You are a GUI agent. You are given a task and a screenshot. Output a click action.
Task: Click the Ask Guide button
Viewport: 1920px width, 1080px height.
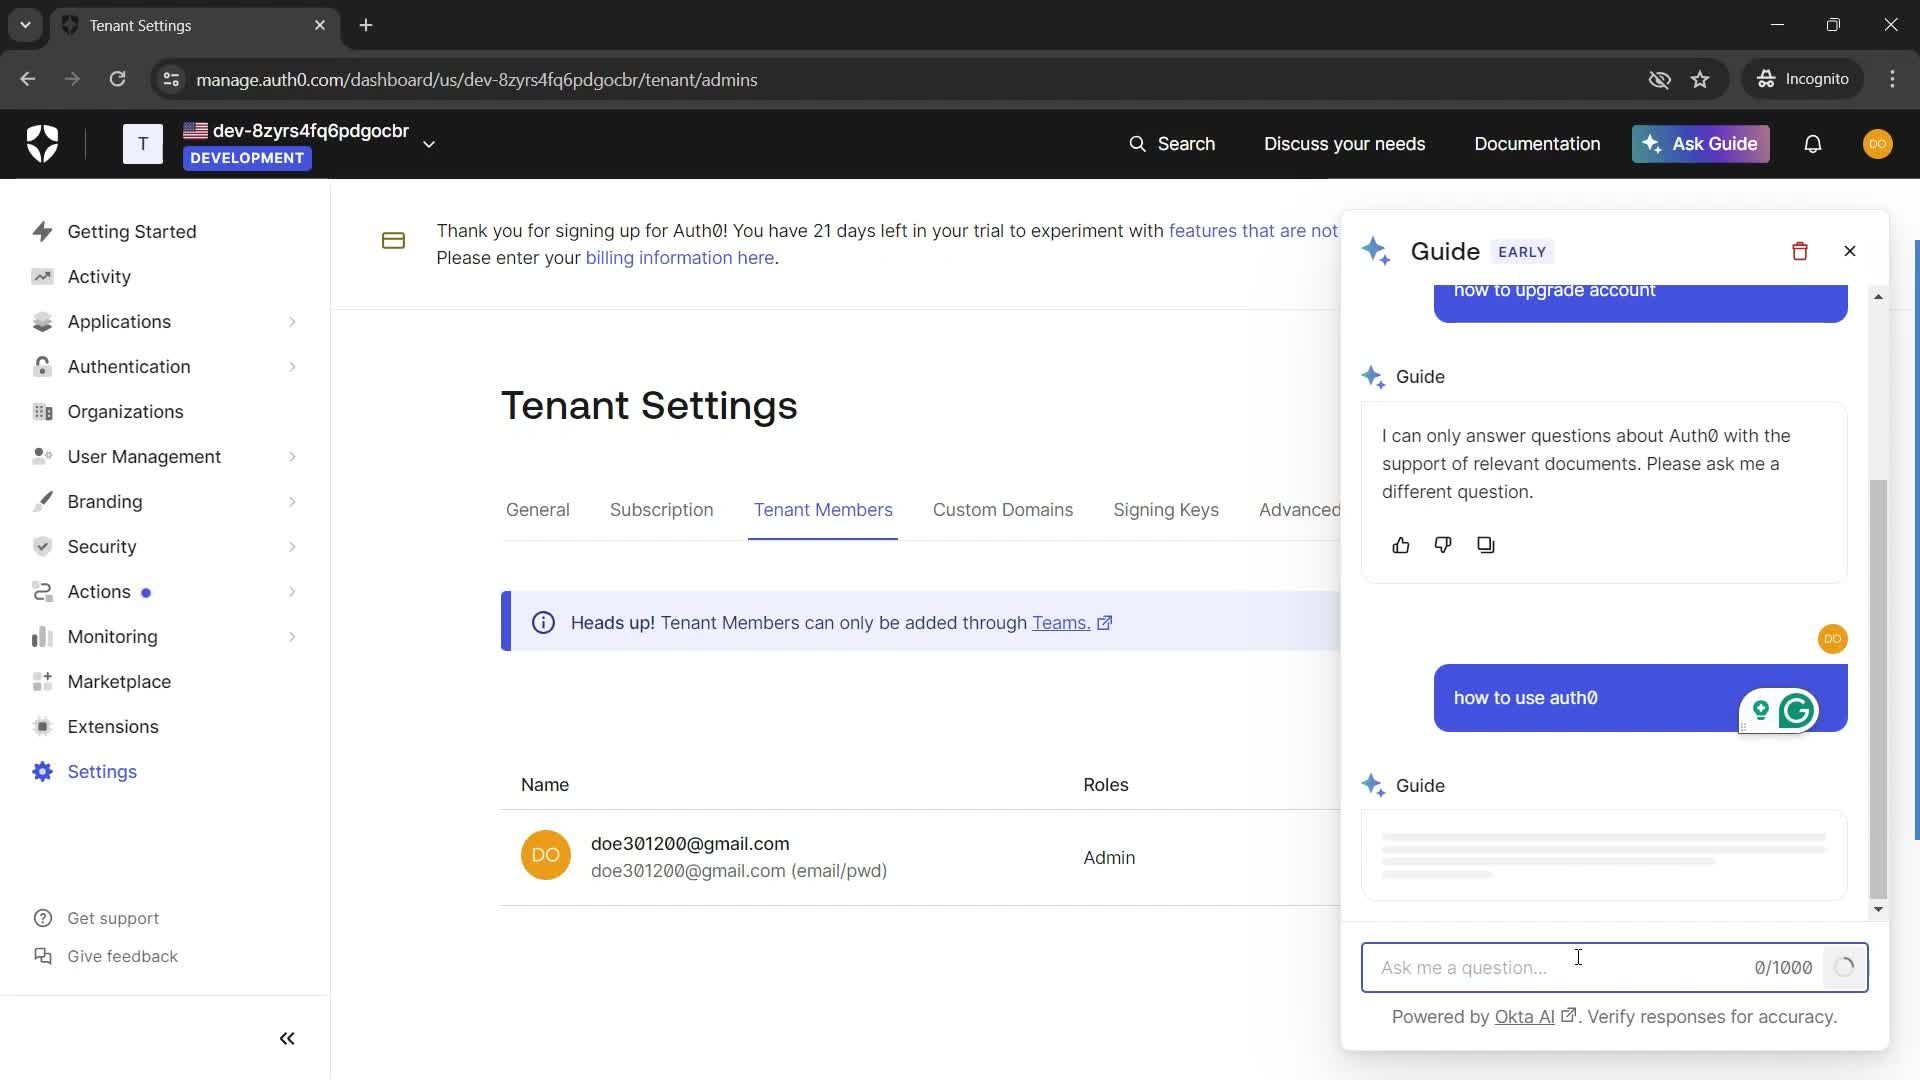1700,144
